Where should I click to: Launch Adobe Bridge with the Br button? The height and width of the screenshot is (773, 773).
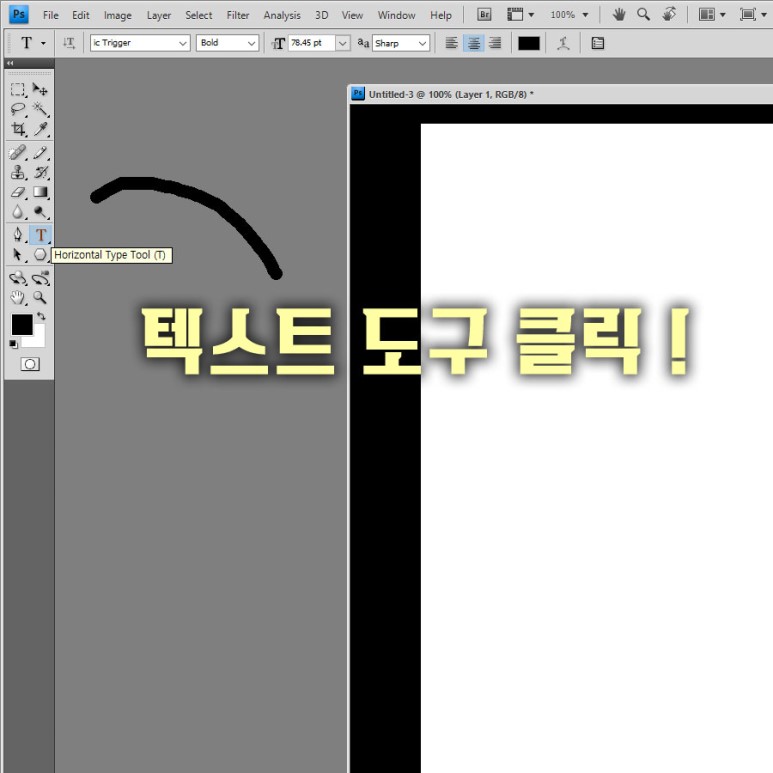tap(484, 15)
